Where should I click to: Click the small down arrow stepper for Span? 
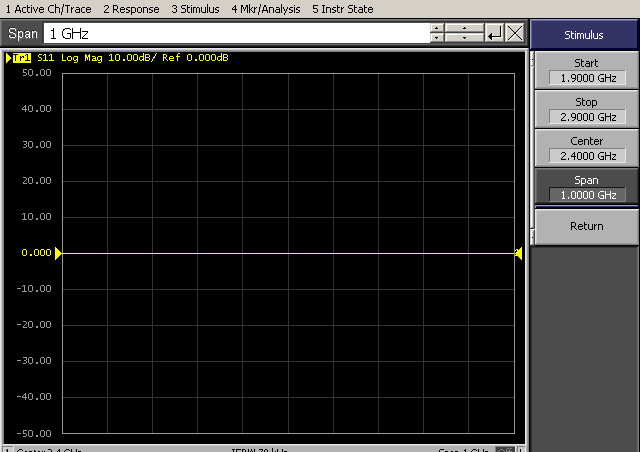(x=437, y=38)
